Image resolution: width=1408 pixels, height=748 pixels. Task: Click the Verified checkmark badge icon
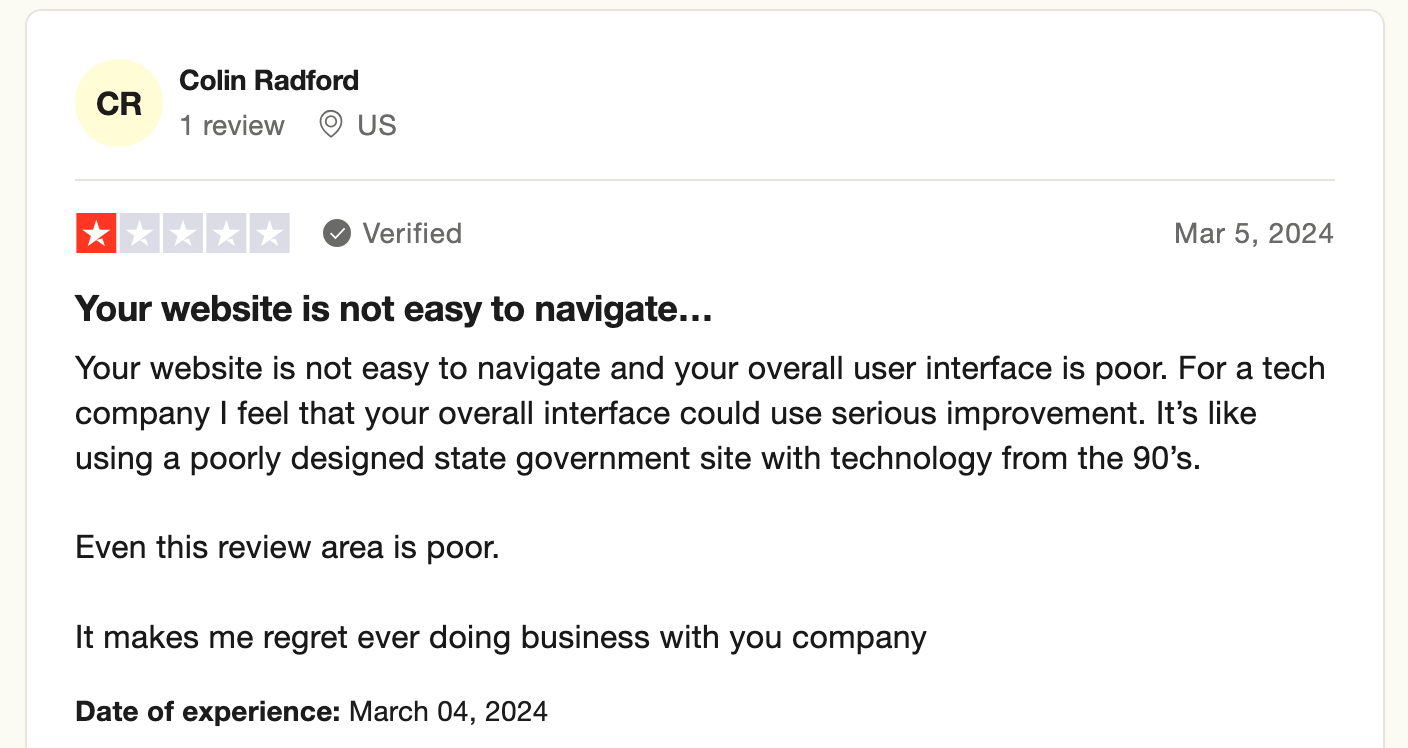coord(337,234)
